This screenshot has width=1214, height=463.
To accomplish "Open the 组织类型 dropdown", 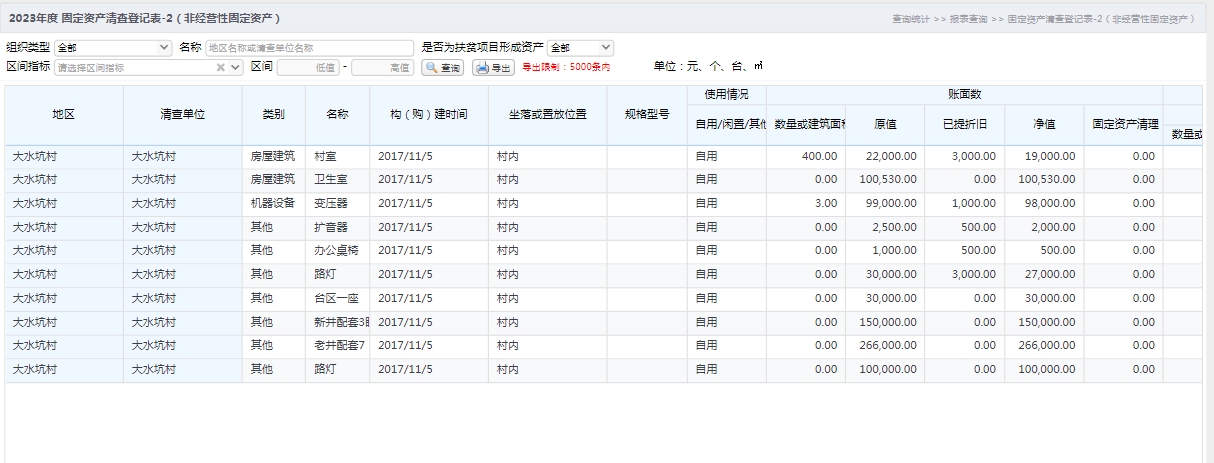I will 113,47.
